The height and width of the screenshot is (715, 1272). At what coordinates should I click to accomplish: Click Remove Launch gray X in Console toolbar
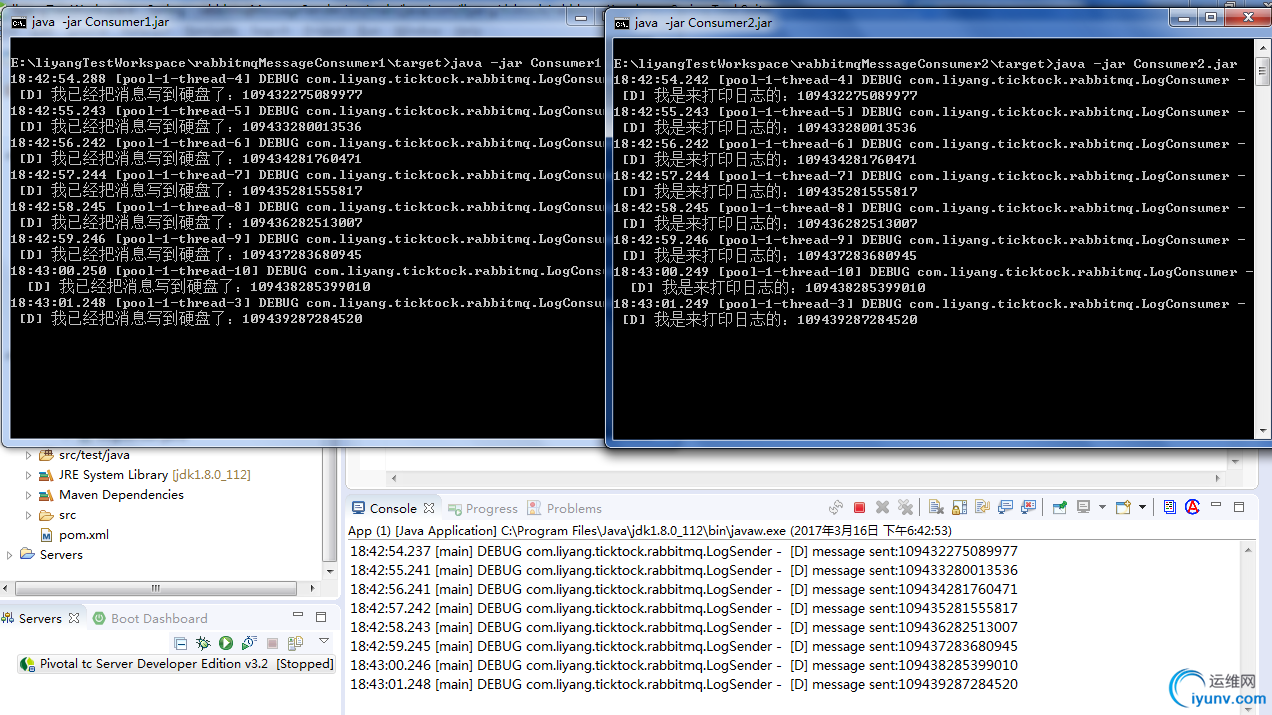(x=882, y=508)
